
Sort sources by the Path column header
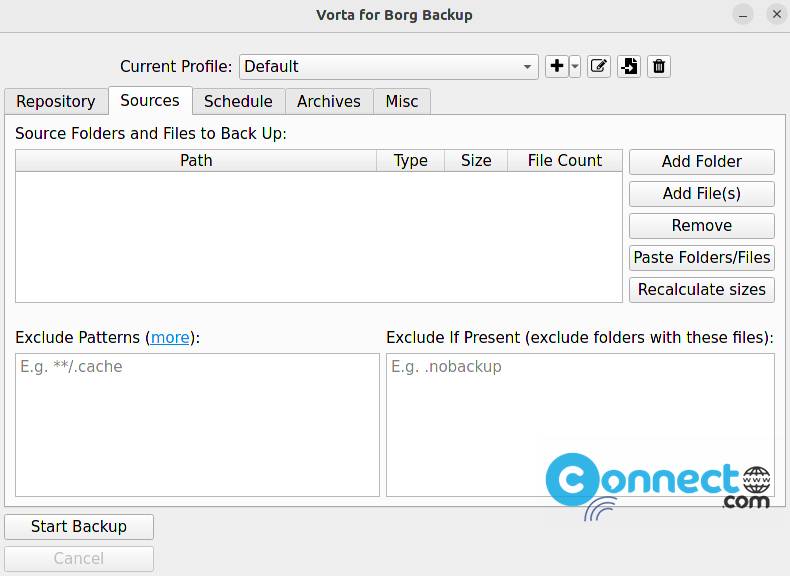pyautogui.click(x=196, y=161)
